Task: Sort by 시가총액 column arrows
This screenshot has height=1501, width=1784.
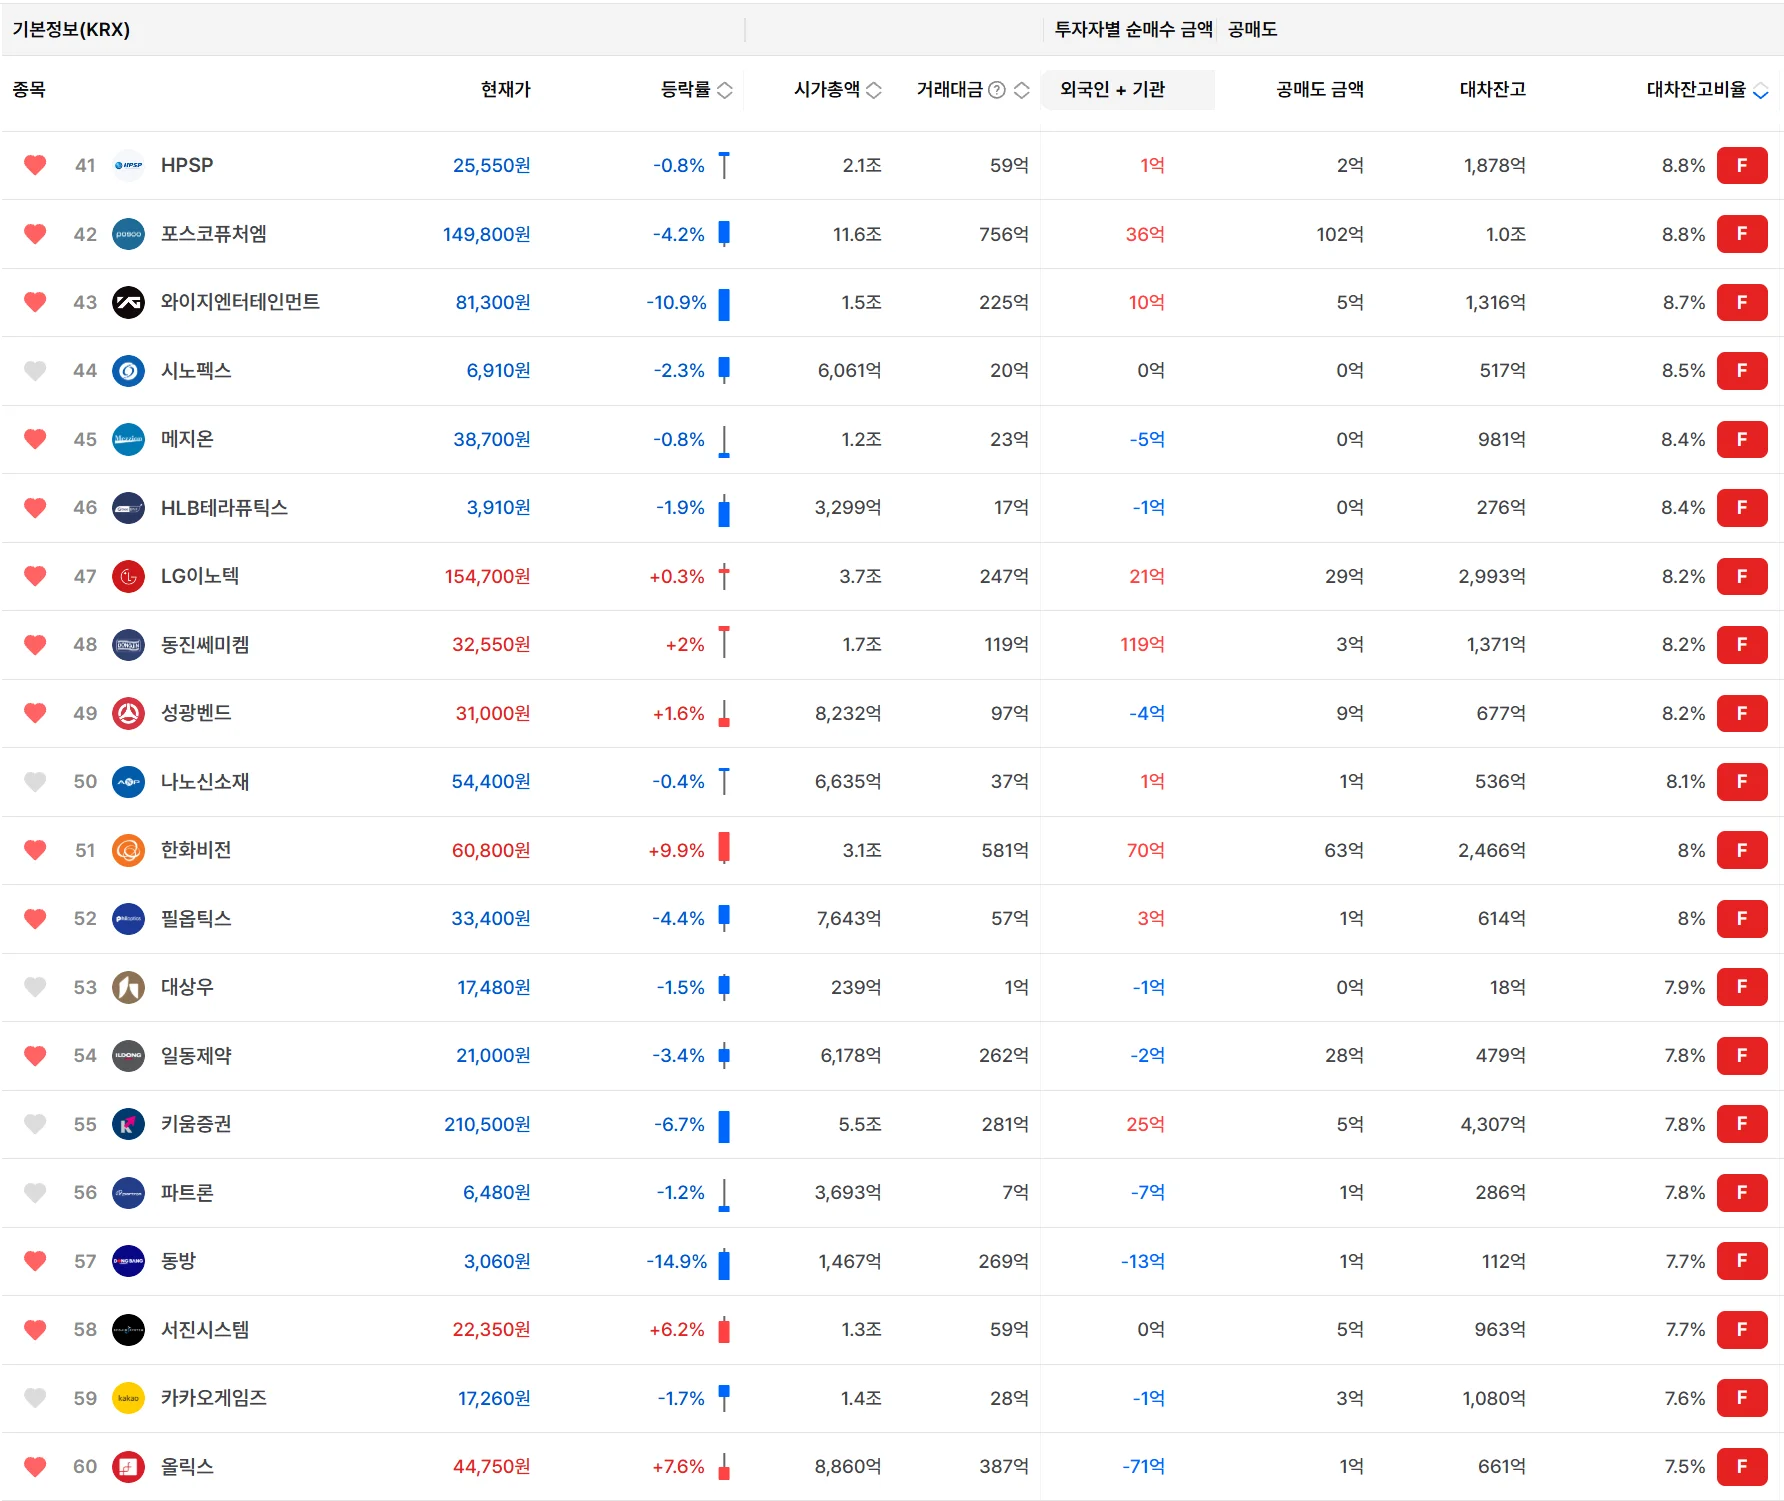Action: coord(873,90)
